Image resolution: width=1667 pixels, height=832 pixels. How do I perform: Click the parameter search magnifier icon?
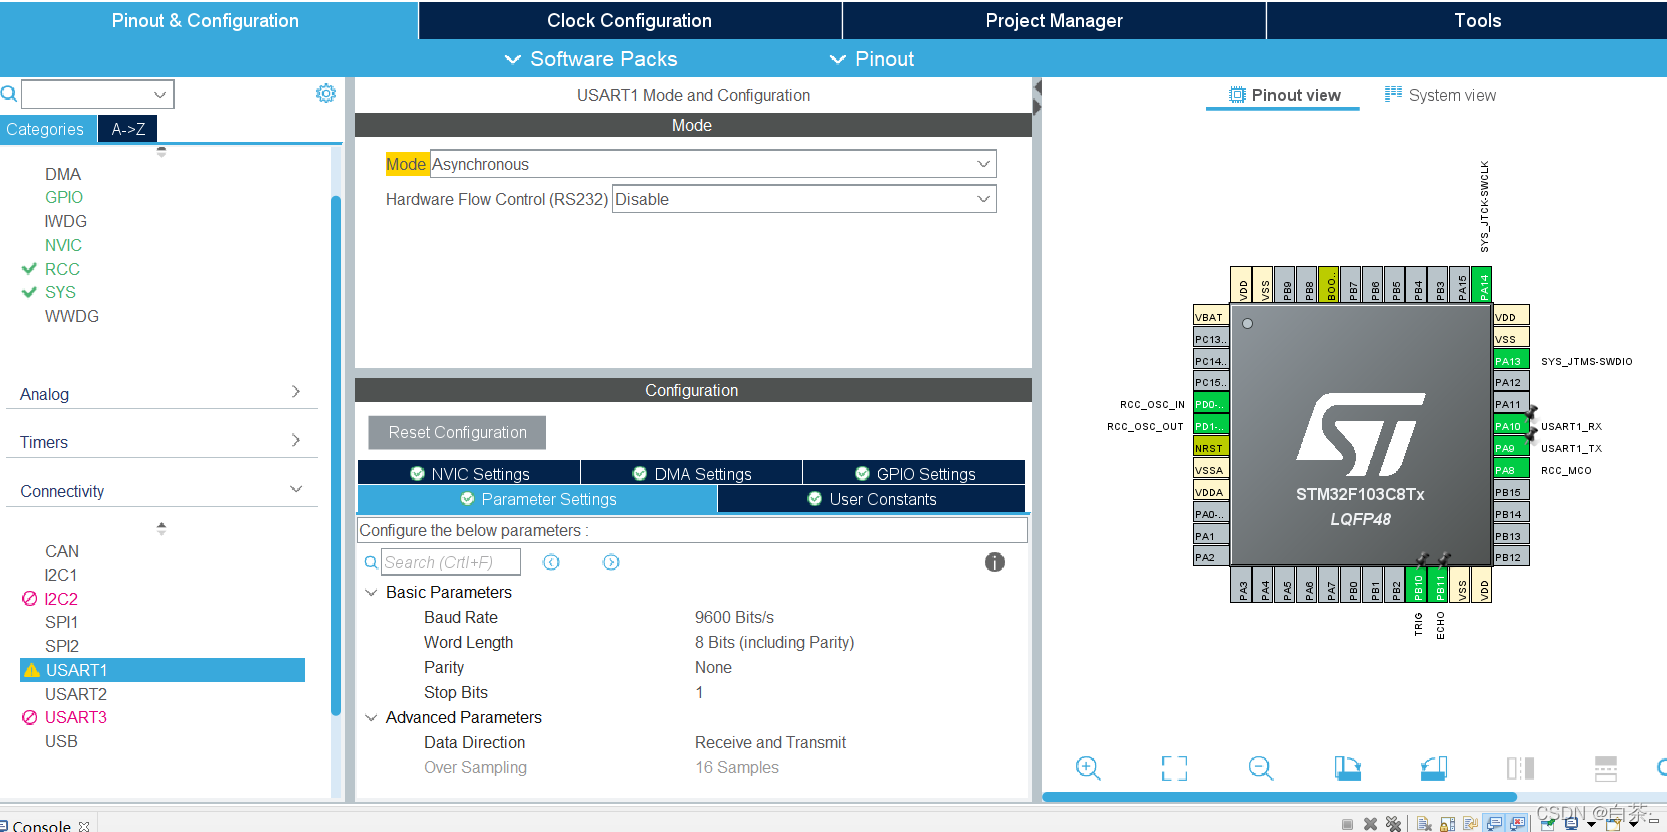371,562
